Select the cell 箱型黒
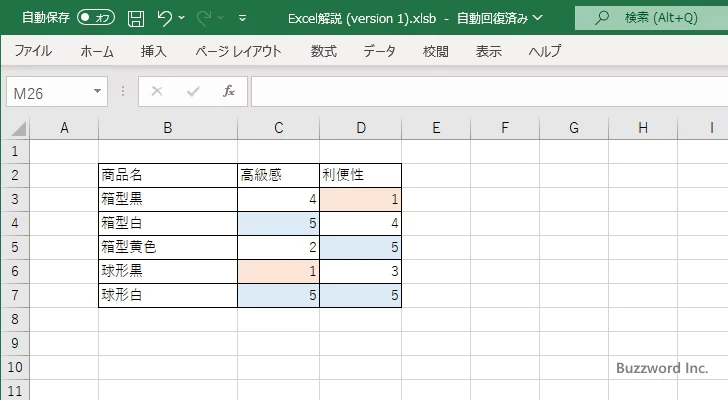The width and height of the screenshot is (728, 400). coord(168,200)
